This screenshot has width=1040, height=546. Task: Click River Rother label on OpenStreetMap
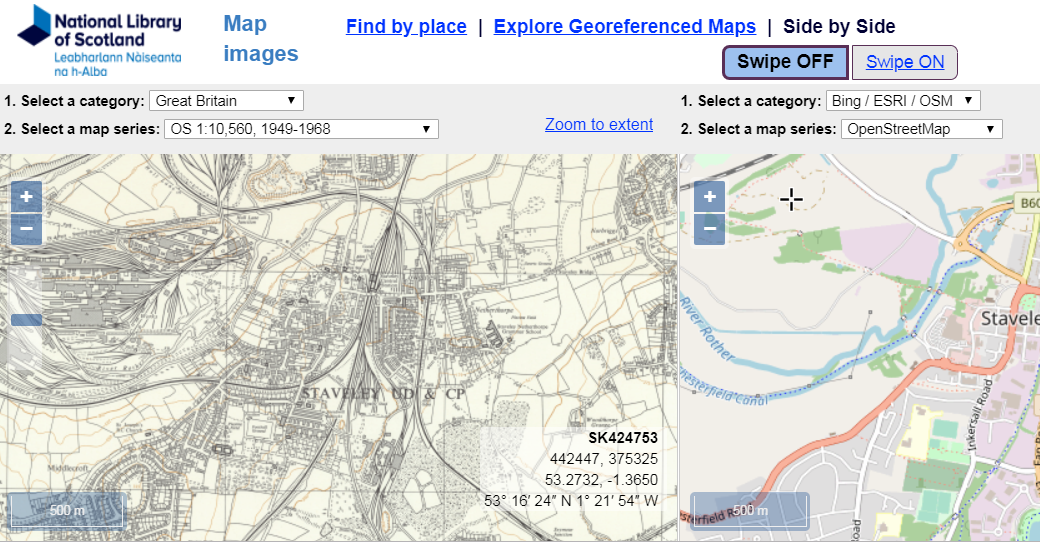pyautogui.click(x=707, y=330)
